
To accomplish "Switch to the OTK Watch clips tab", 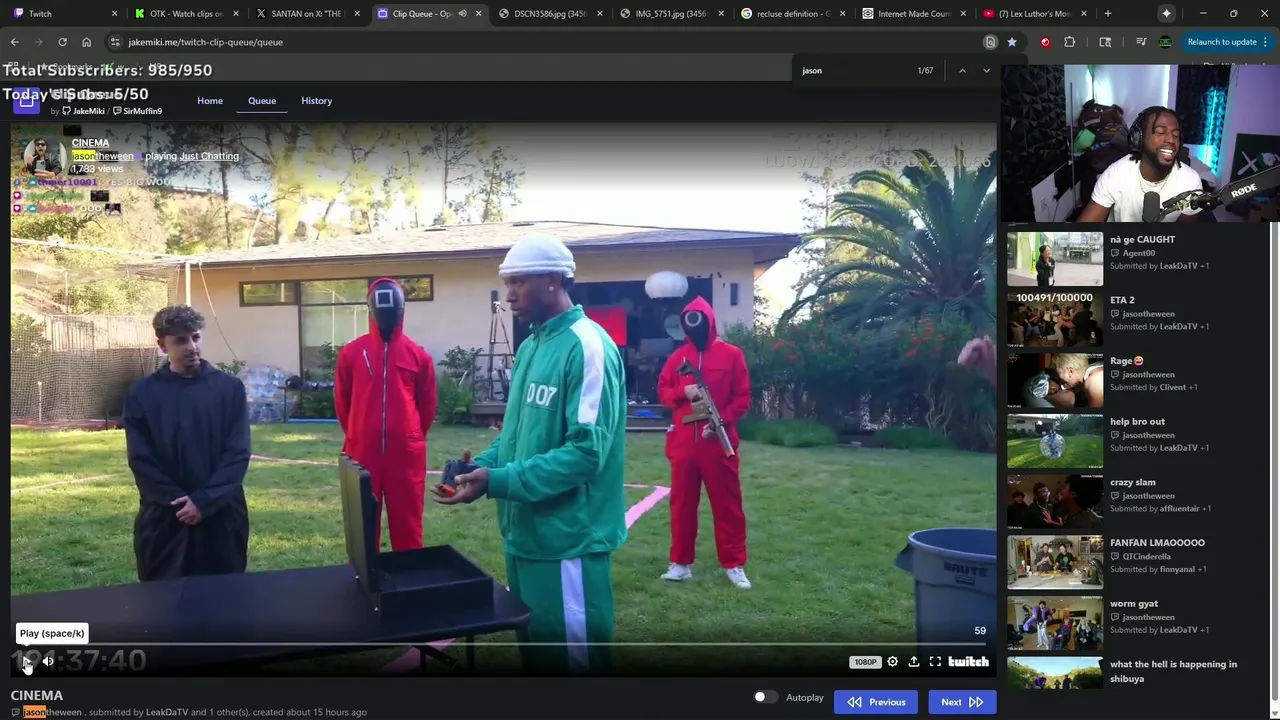I will [186, 14].
